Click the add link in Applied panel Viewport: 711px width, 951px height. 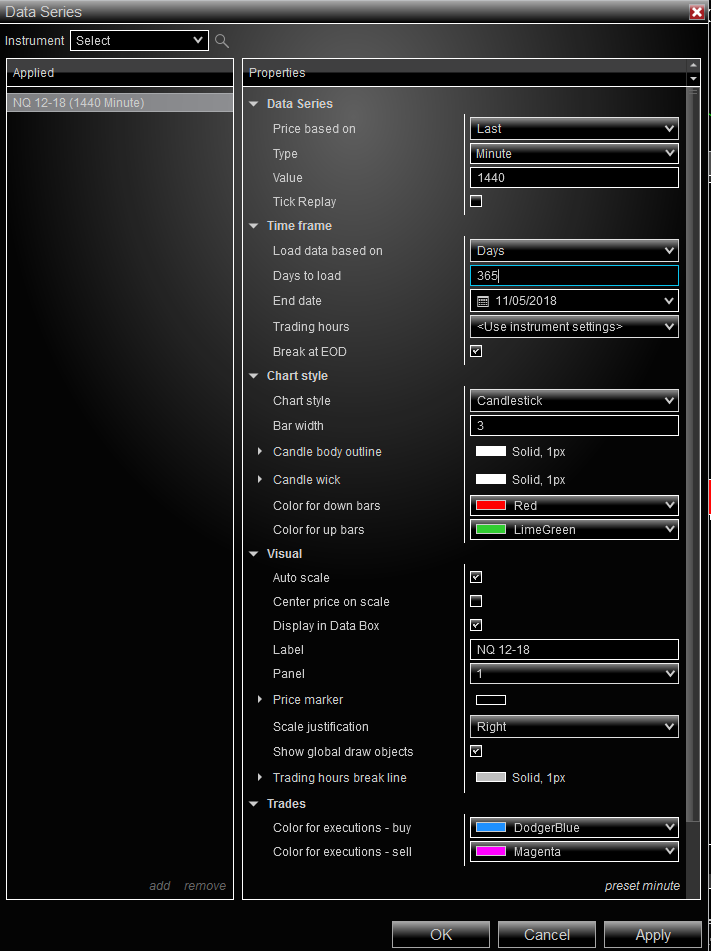pyautogui.click(x=160, y=885)
